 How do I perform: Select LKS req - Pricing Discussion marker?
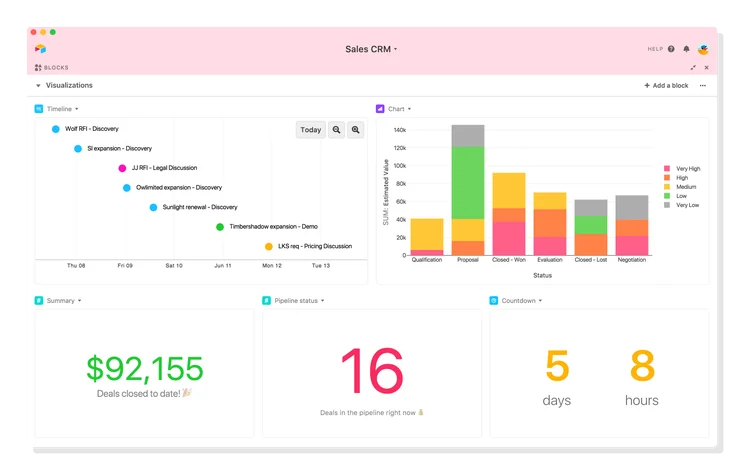click(269, 246)
